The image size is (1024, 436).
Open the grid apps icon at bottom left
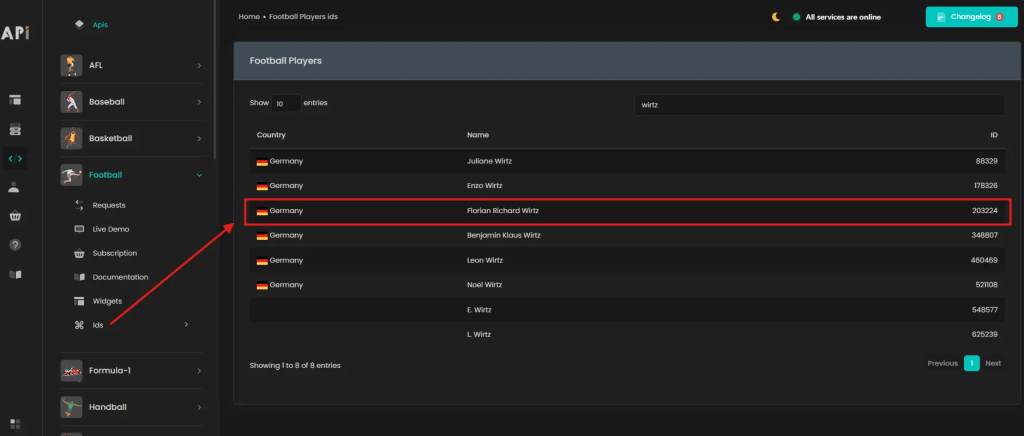[x=15, y=424]
